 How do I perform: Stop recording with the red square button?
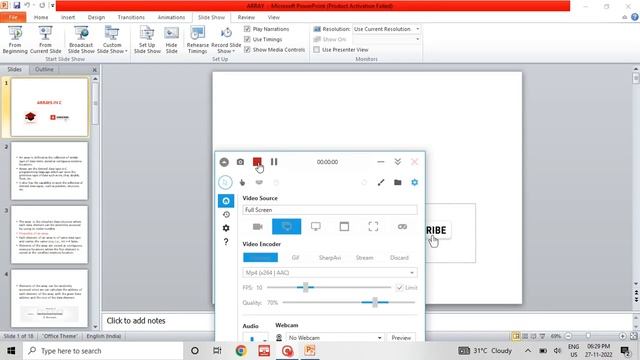click(x=257, y=162)
